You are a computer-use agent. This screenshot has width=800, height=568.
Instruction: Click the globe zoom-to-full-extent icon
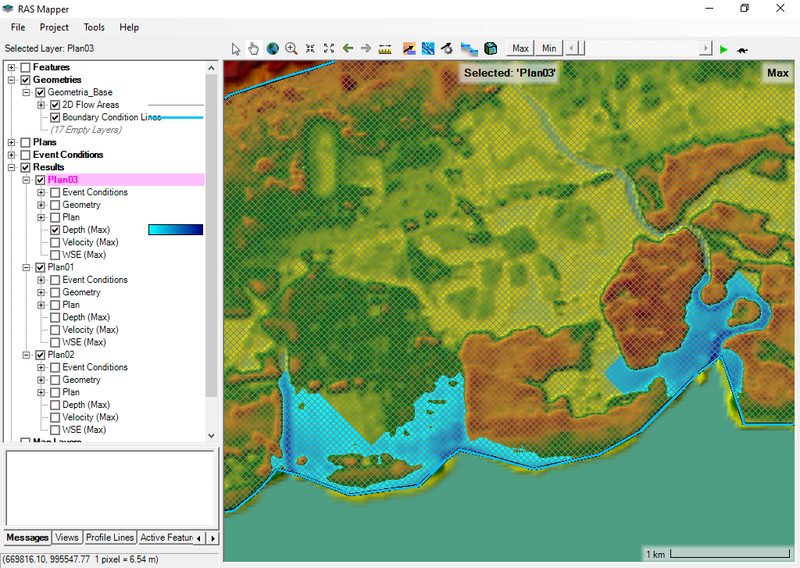pyautogui.click(x=272, y=48)
